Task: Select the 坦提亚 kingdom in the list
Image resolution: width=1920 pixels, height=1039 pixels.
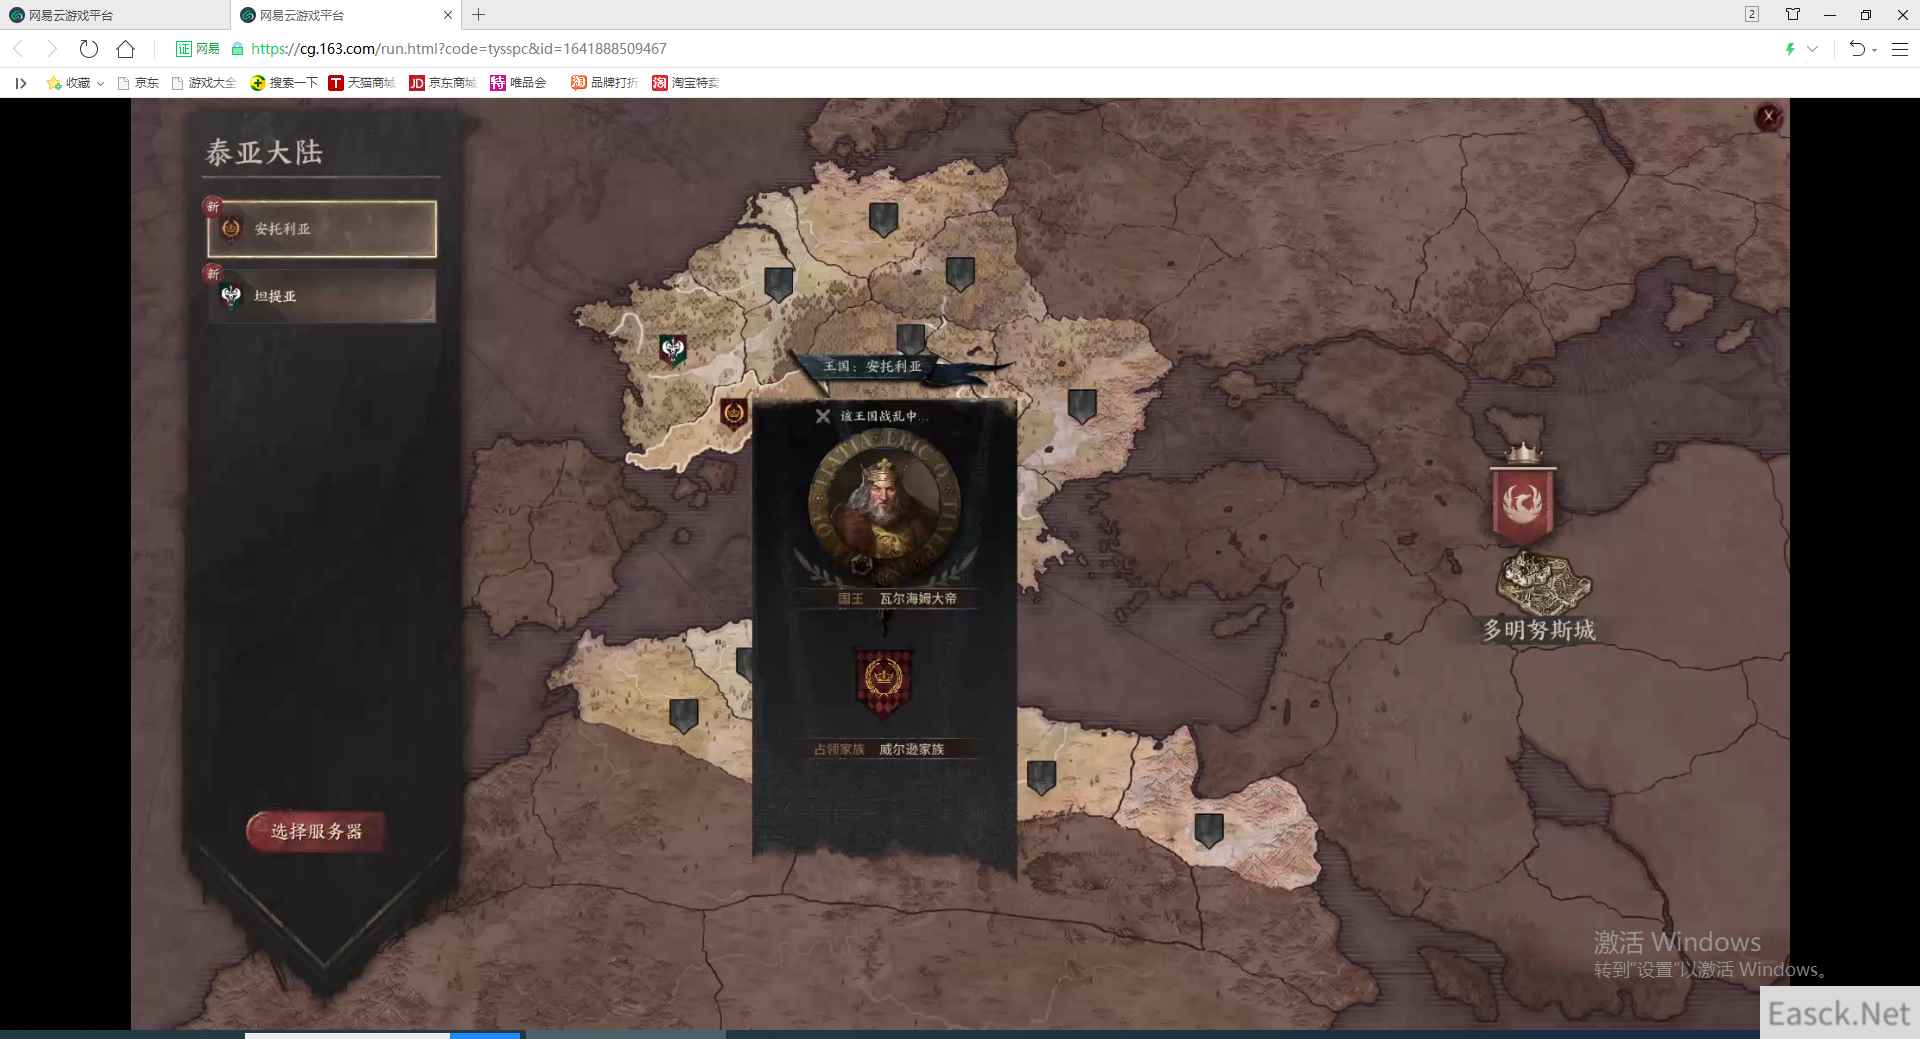Action: (322, 296)
